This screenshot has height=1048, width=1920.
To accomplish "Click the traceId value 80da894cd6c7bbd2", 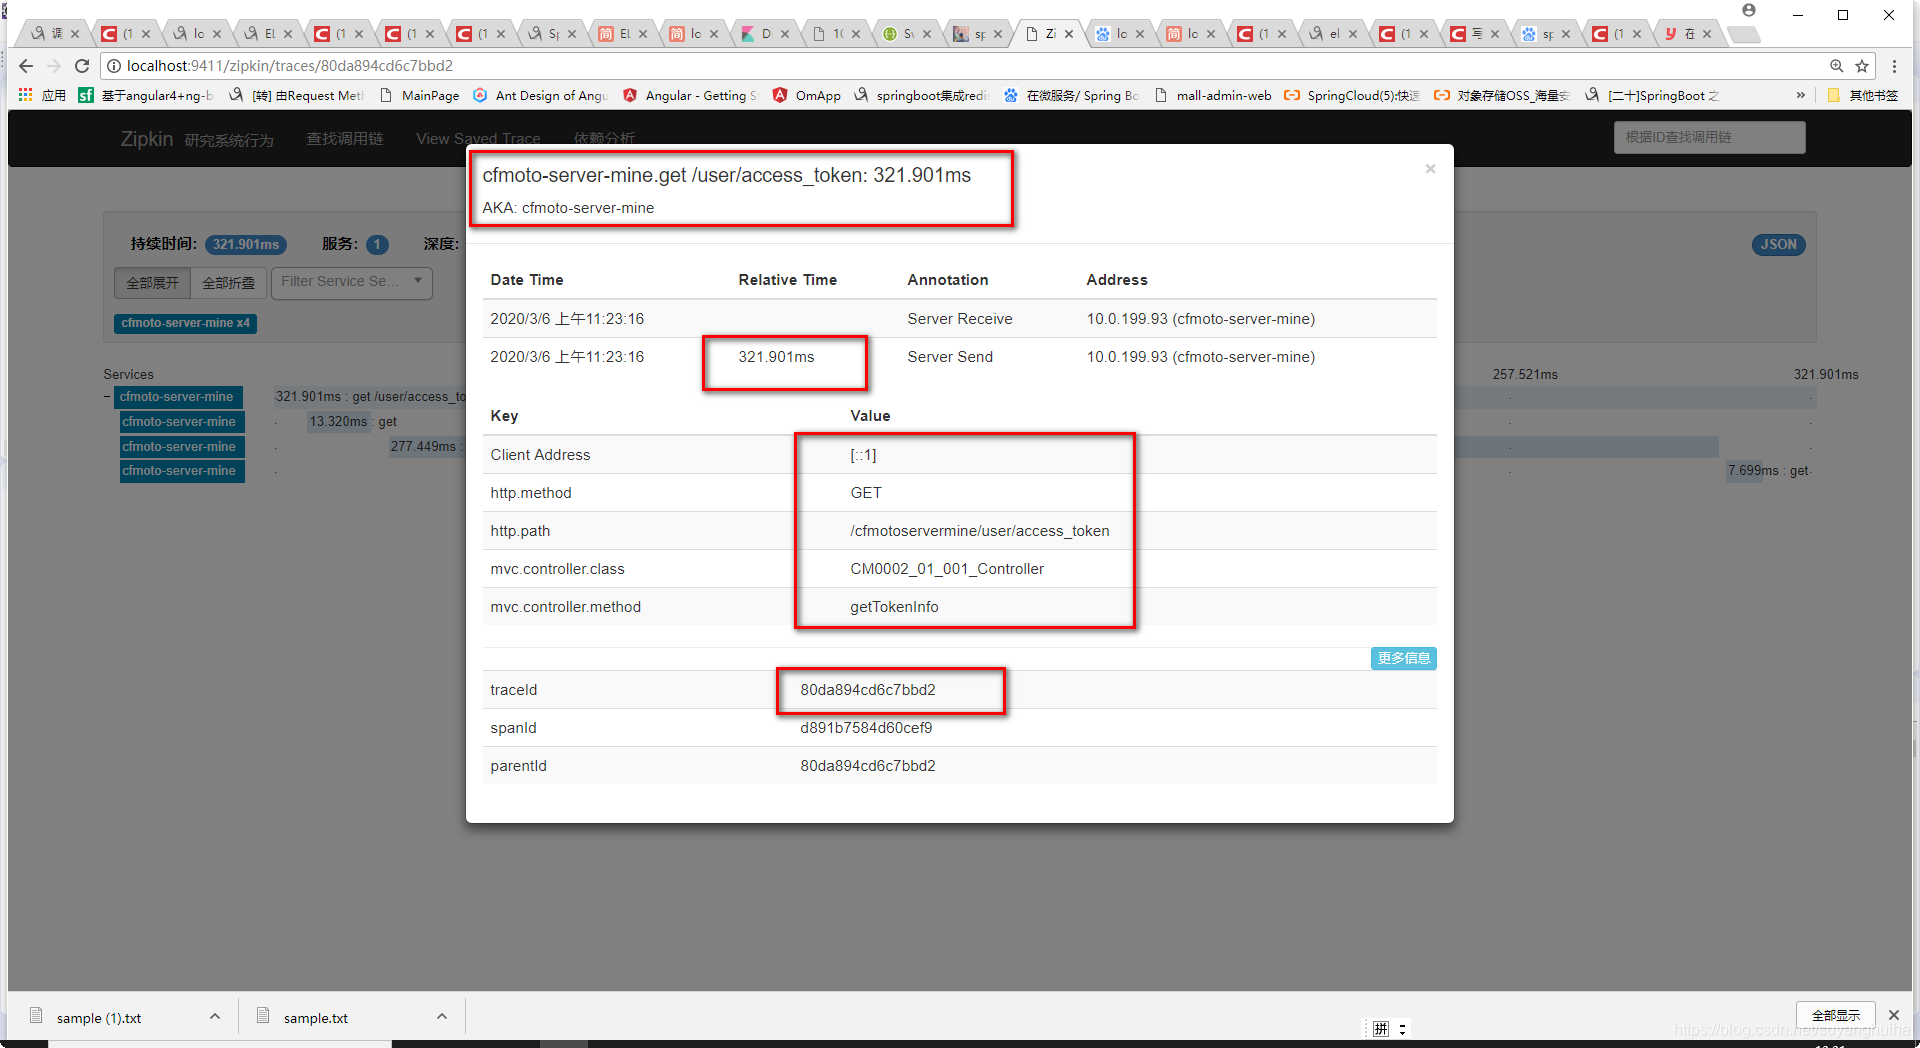I will click(x=867, y=690).
